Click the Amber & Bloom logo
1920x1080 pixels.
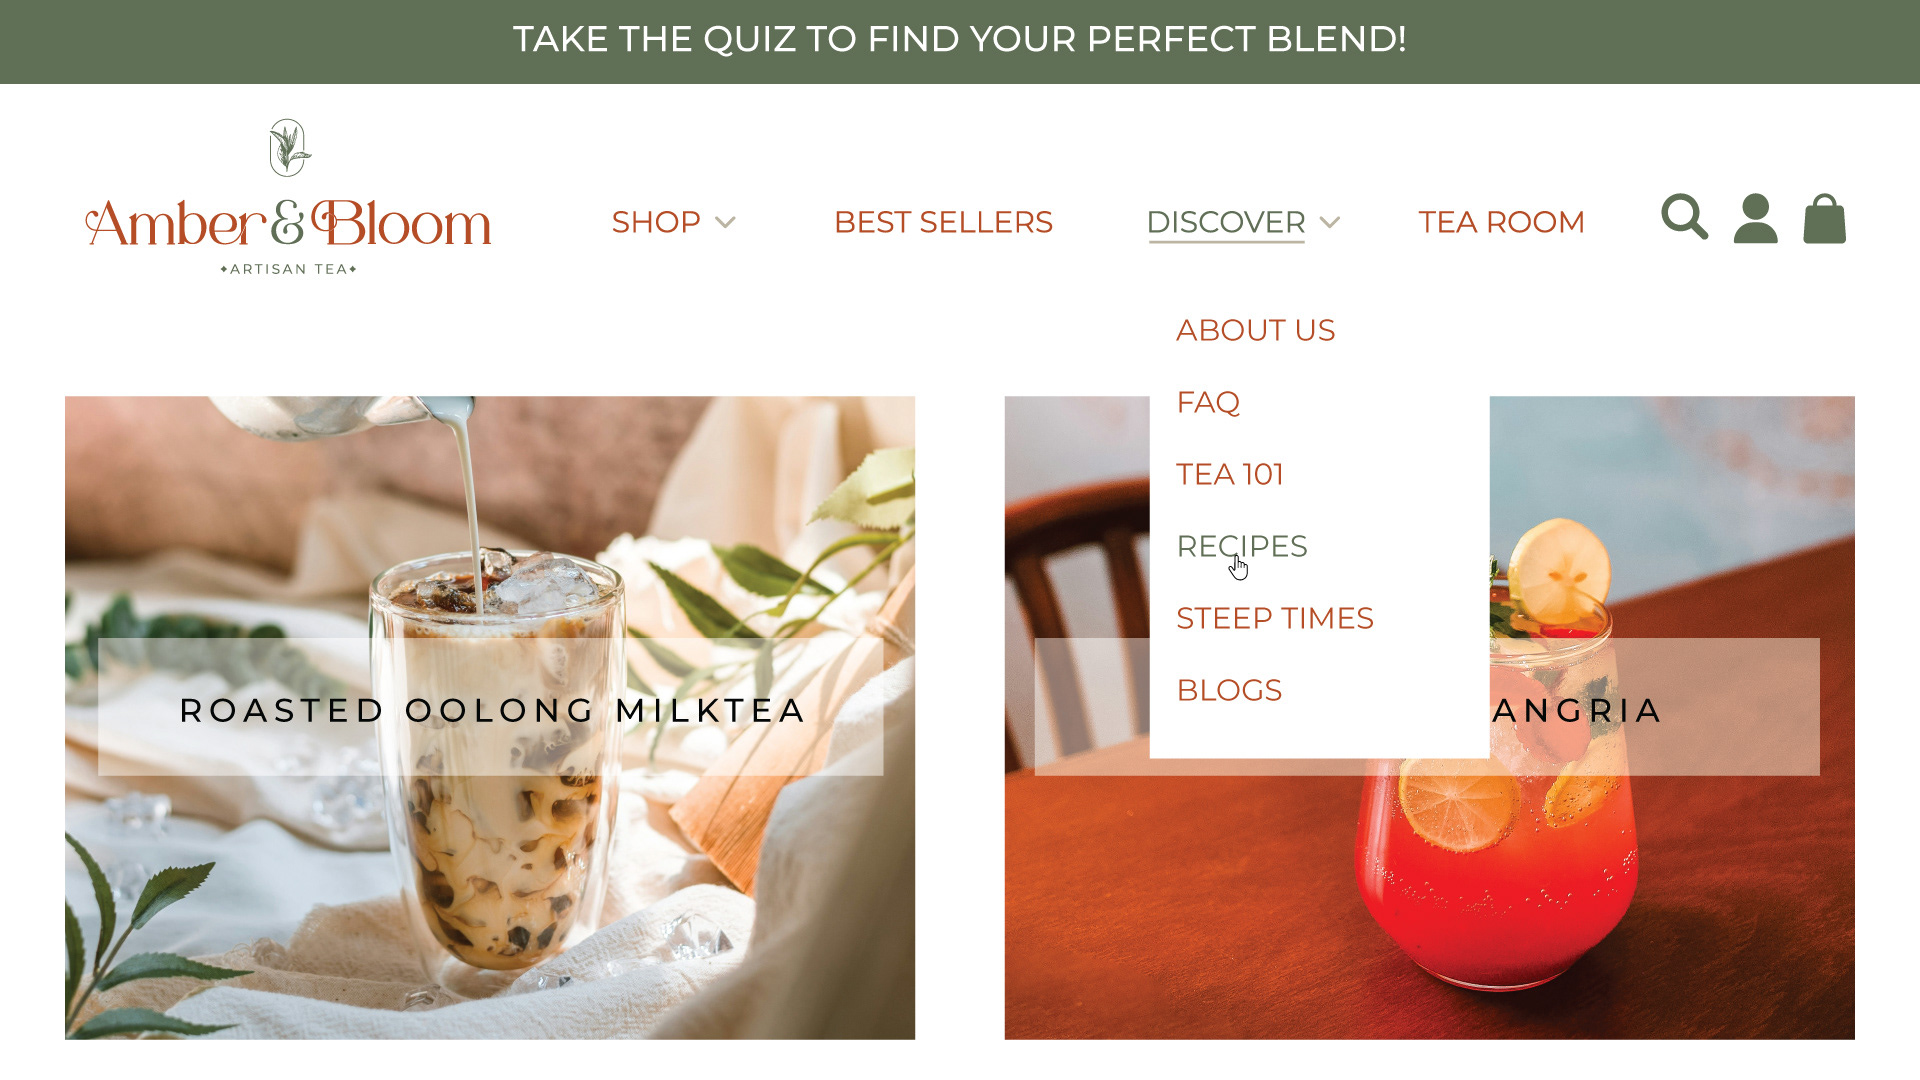click(288, 224)
